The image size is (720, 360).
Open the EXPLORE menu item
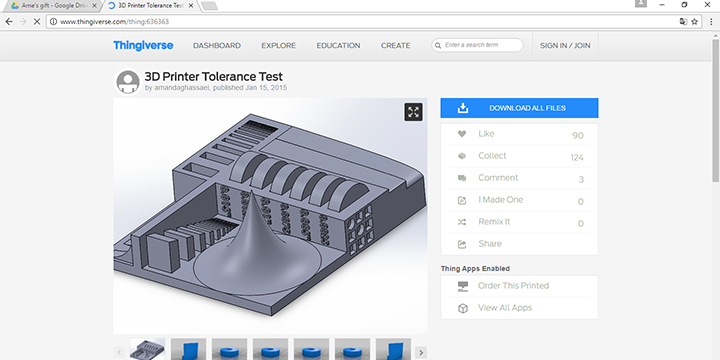(279, 45)
